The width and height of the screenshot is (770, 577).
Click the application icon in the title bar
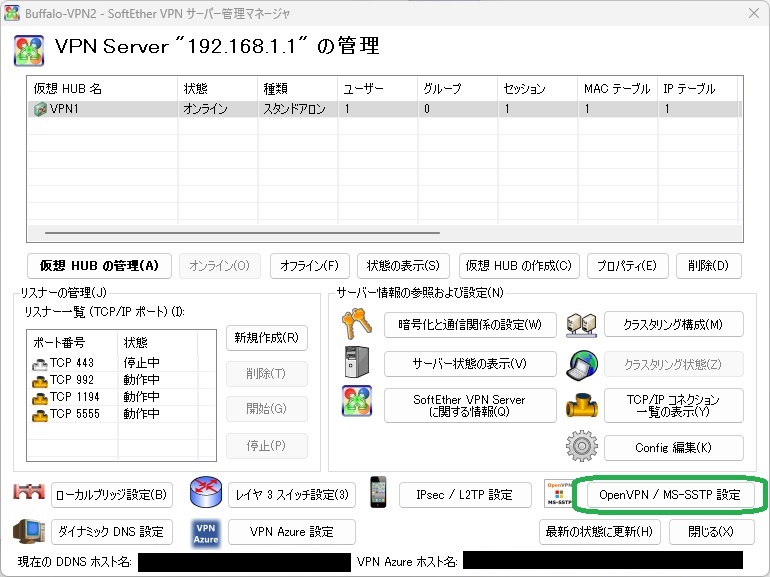coord(12,13)
